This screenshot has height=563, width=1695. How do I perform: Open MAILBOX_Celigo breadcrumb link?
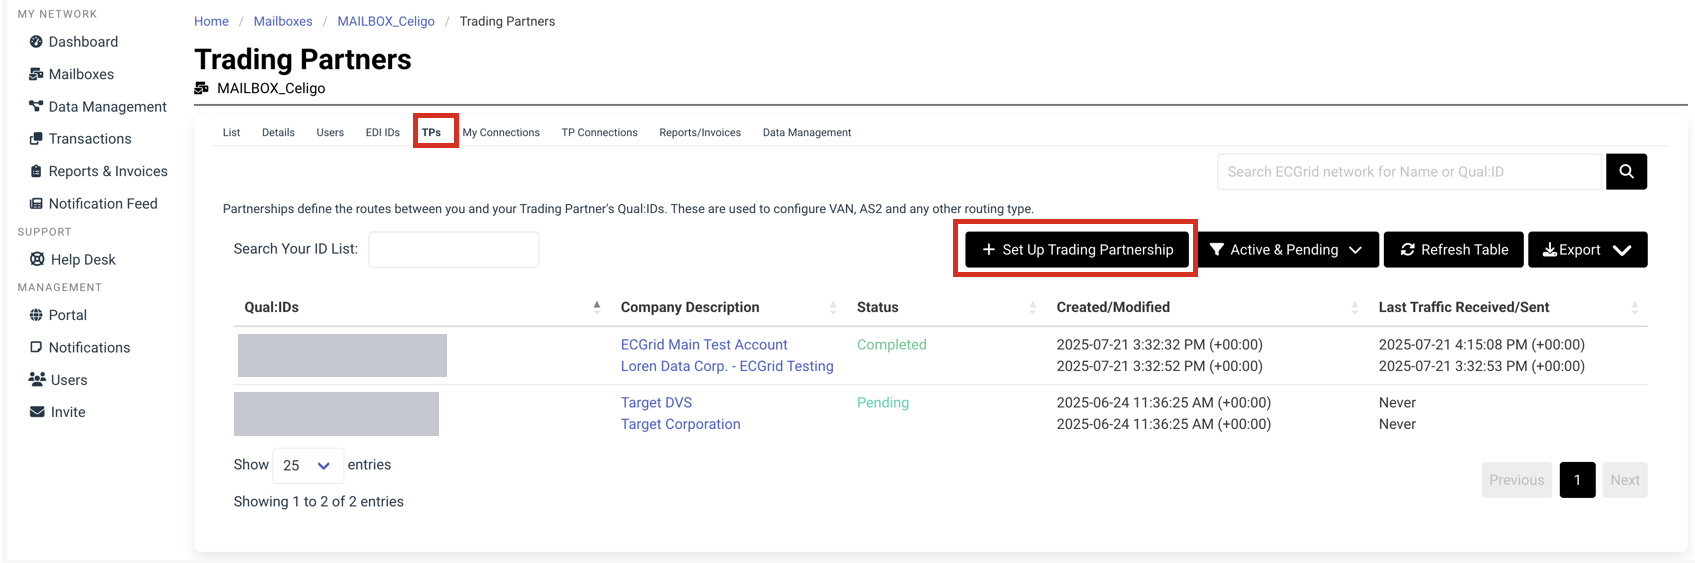(386, 21)
